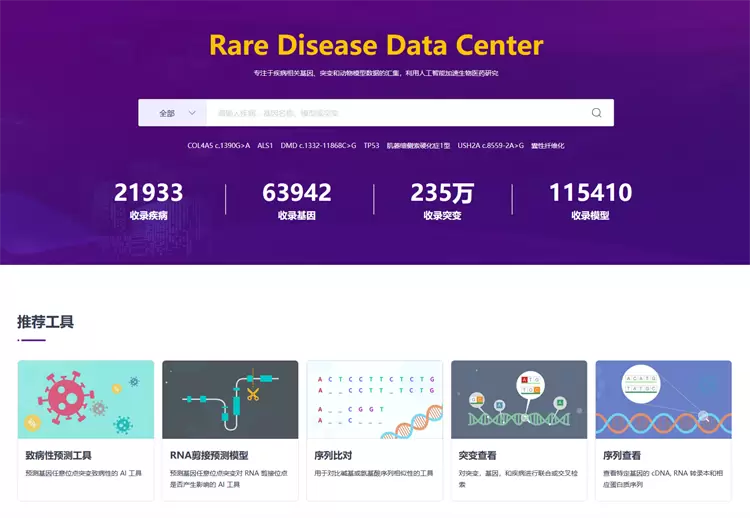Open the 突变查看 tool title
Viewport: 750px width, 518px height.
(478, 455)
